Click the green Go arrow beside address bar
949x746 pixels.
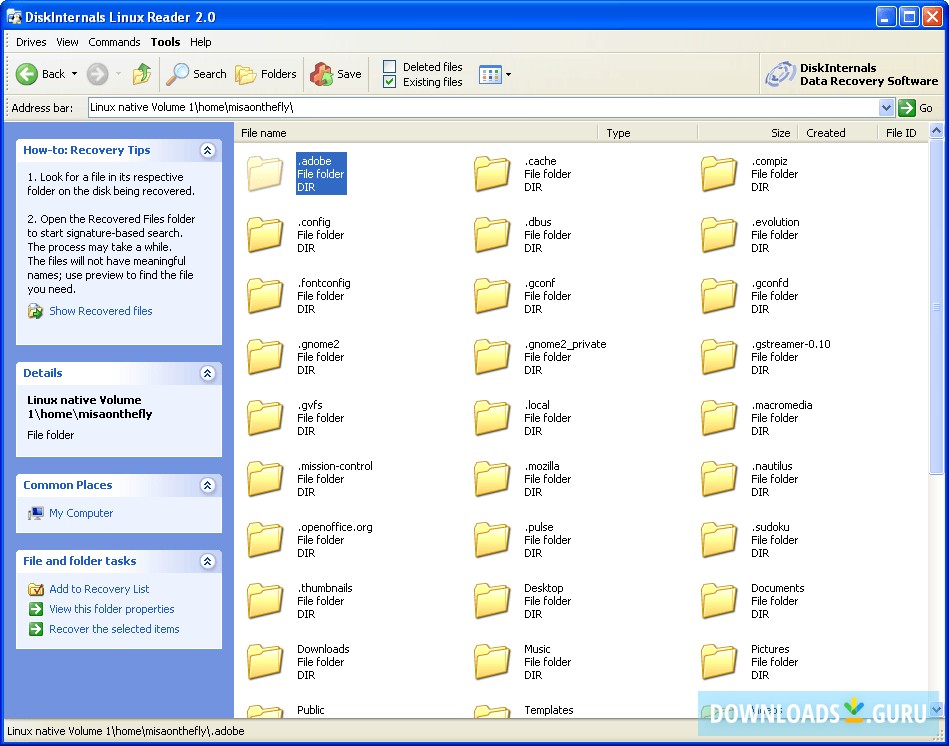(905, 108)
